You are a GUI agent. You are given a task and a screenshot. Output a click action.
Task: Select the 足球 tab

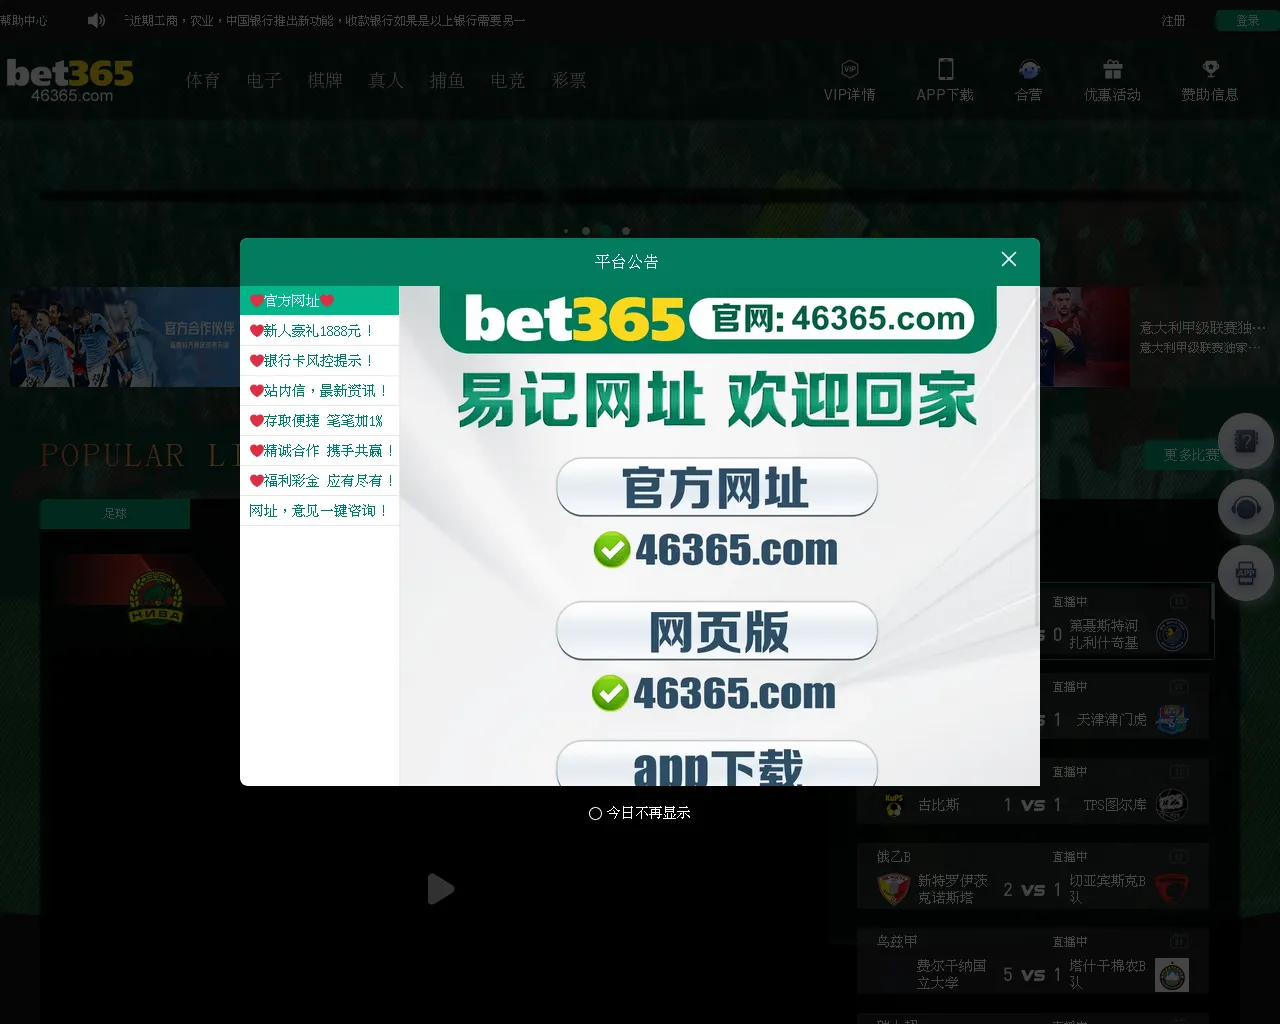[x=115, y=513]
